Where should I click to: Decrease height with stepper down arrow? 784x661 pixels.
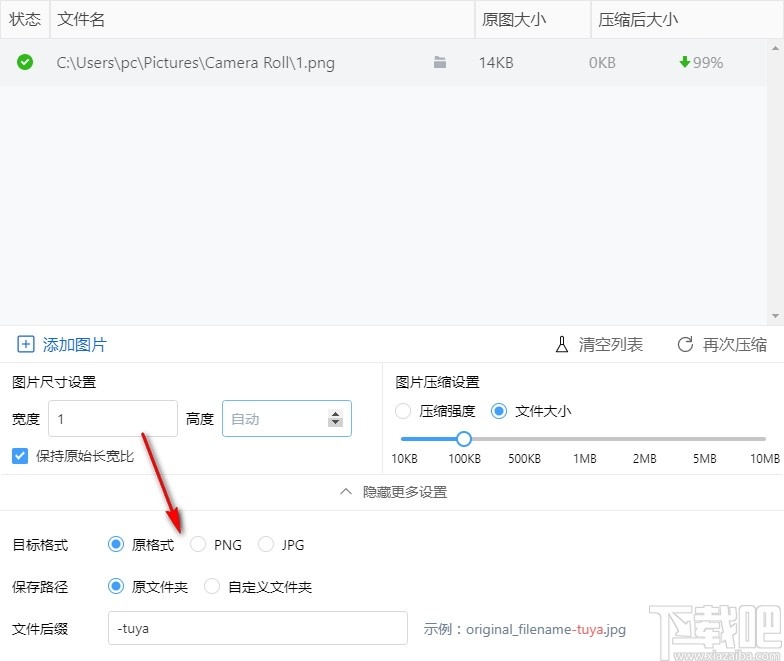(336, 423)
